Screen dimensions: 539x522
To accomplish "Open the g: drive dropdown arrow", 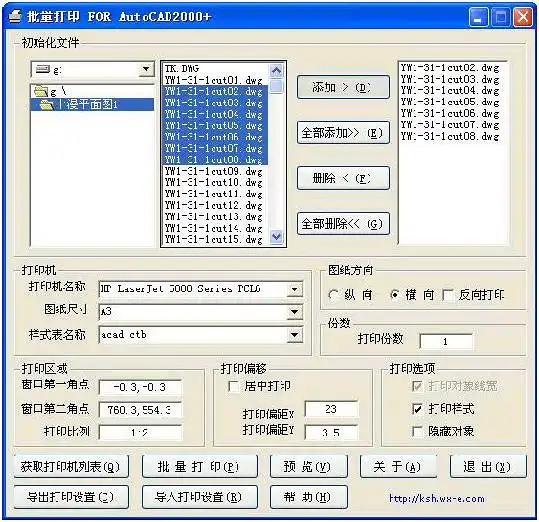I will point(146,70).
